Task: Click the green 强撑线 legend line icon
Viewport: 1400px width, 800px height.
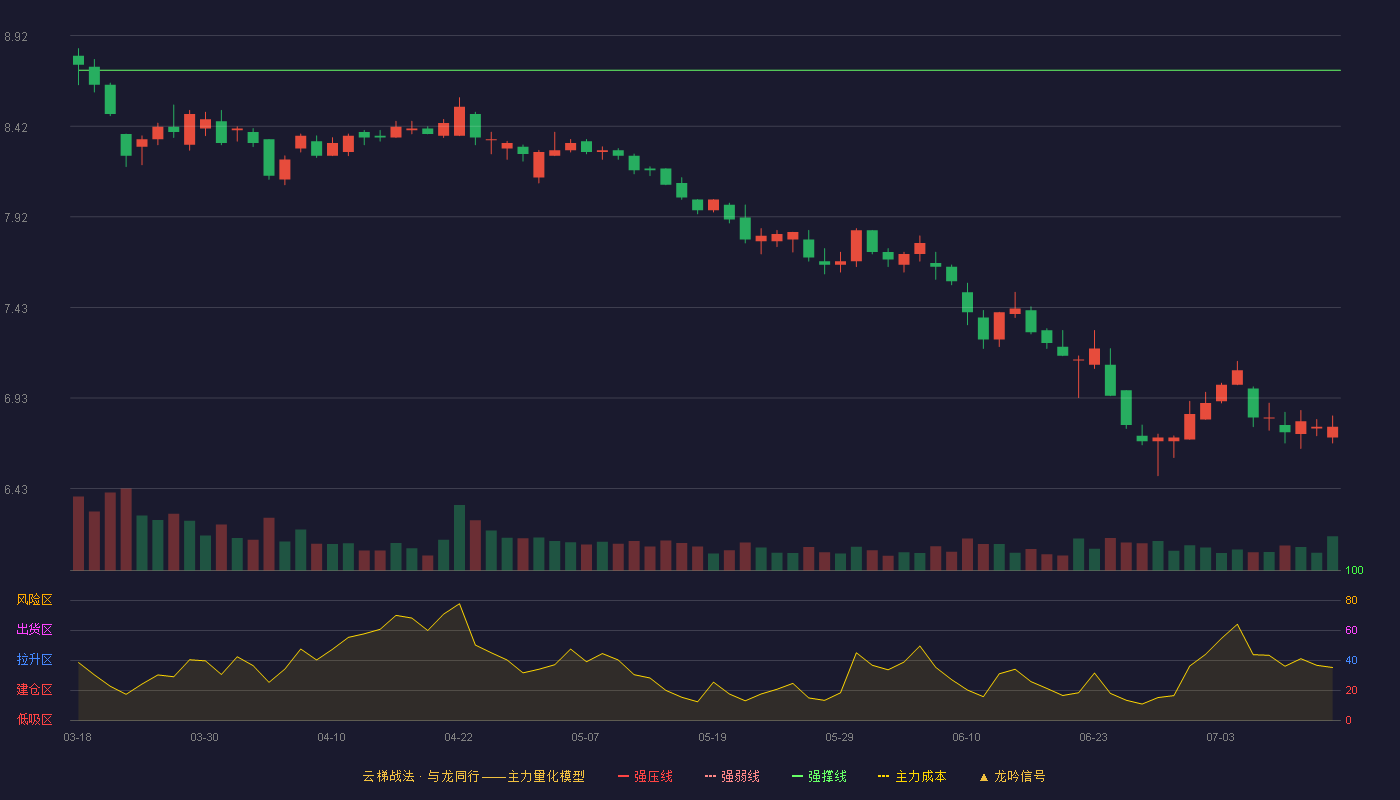Action: pos(797,776)
